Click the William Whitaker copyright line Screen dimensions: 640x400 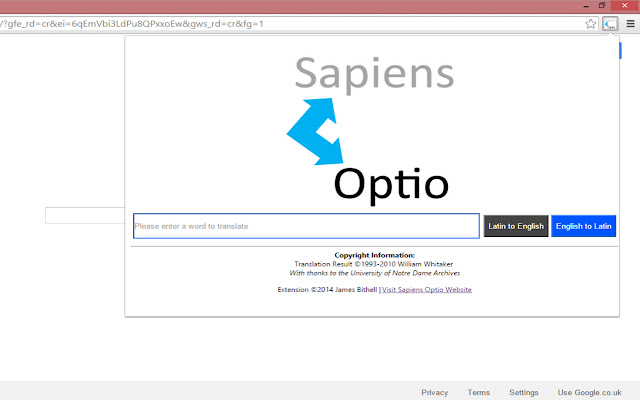tap(373, 264)
